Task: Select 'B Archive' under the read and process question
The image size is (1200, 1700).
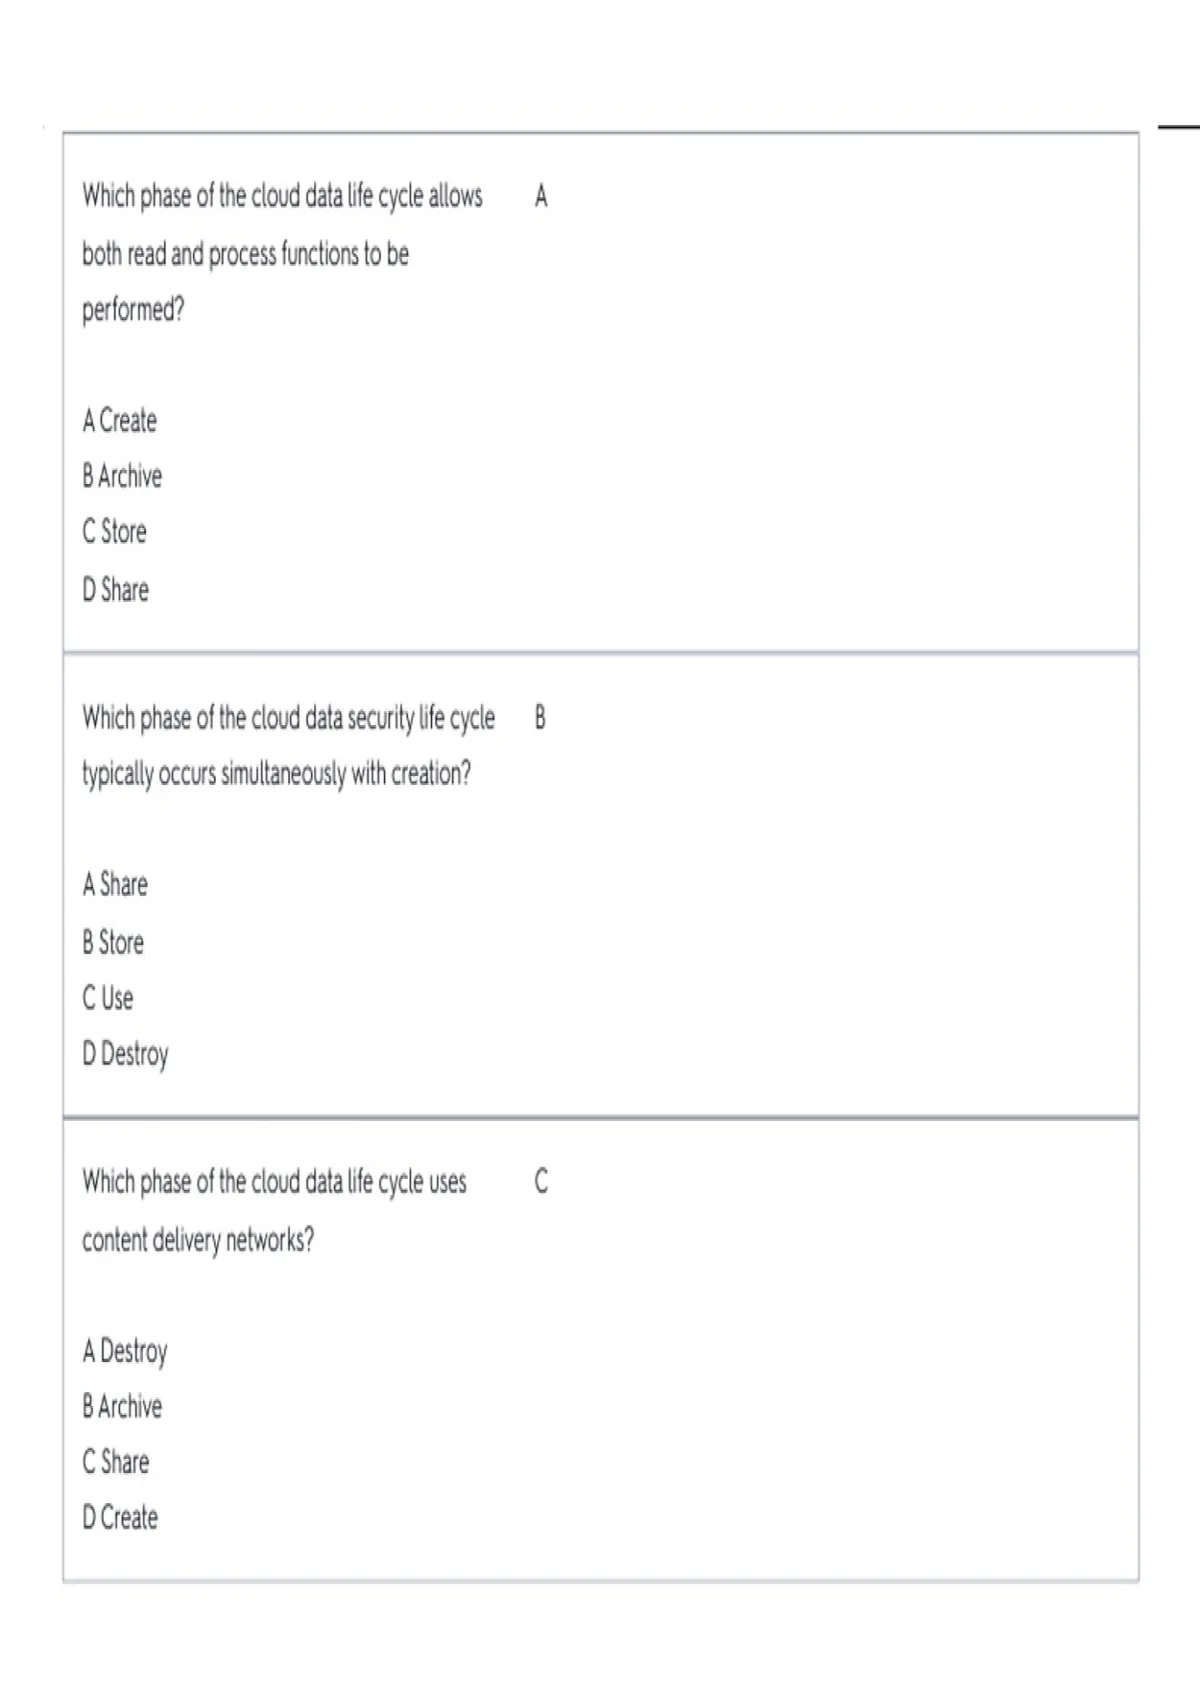Action: click(122, 477)
